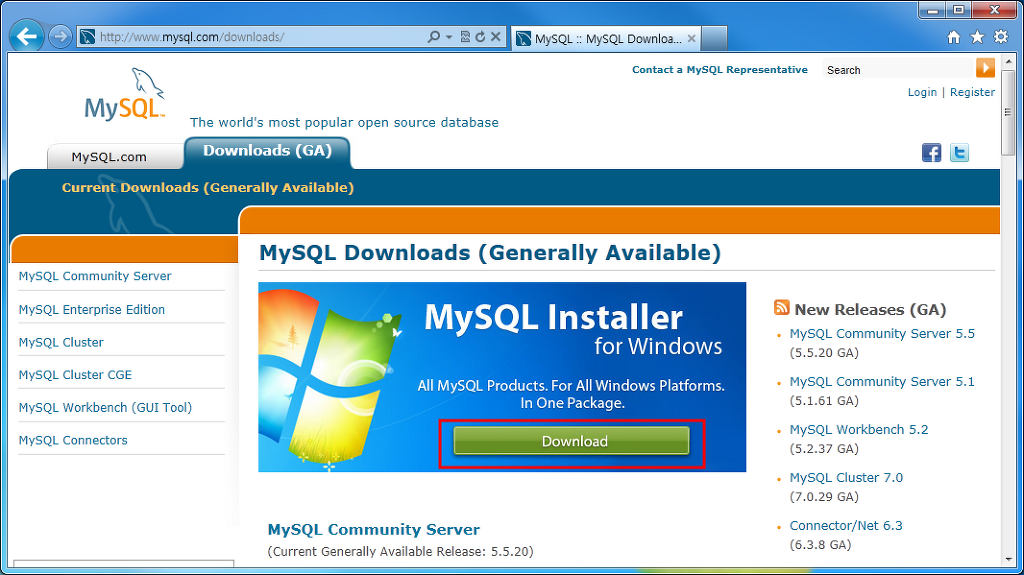1024x575 pixels.
Task: Click the address bar URL field
Action: tap(261, 37)
